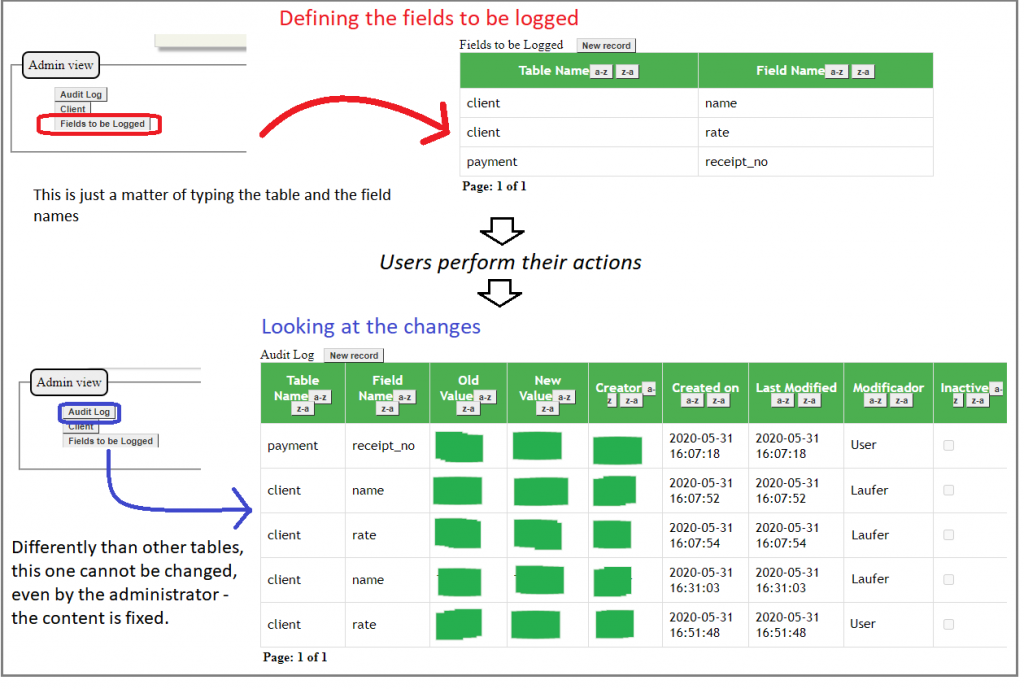Sort Audit Log by Old Value a-z

pos(485,397)
